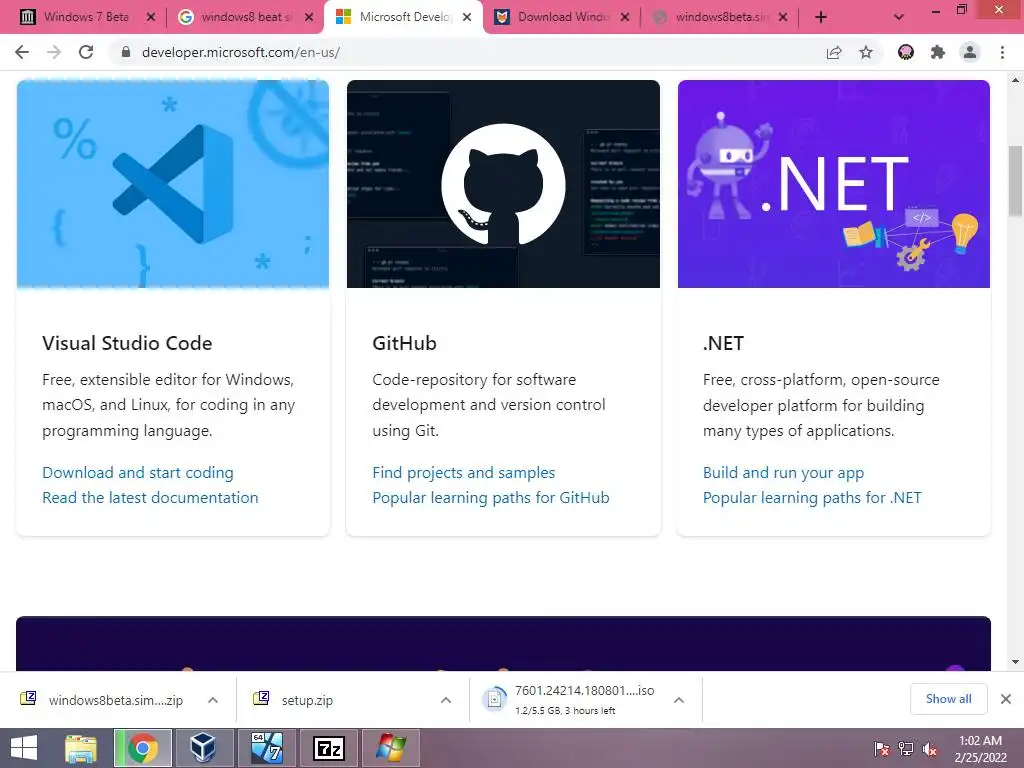Click the Chrome taskbar icon
The width and height of the screenshot is (1024, 768).
(142, 748)
